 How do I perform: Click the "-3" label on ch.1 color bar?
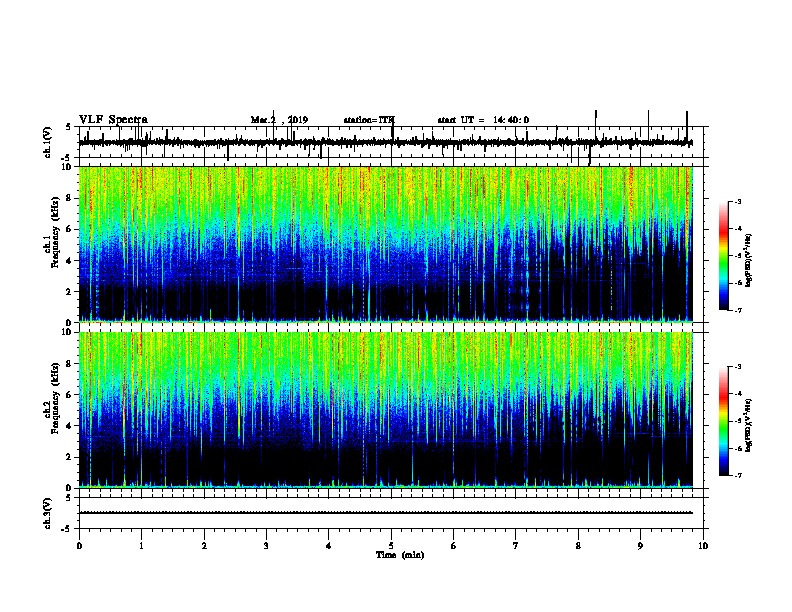pyautogui.click(x=737, y=201)
